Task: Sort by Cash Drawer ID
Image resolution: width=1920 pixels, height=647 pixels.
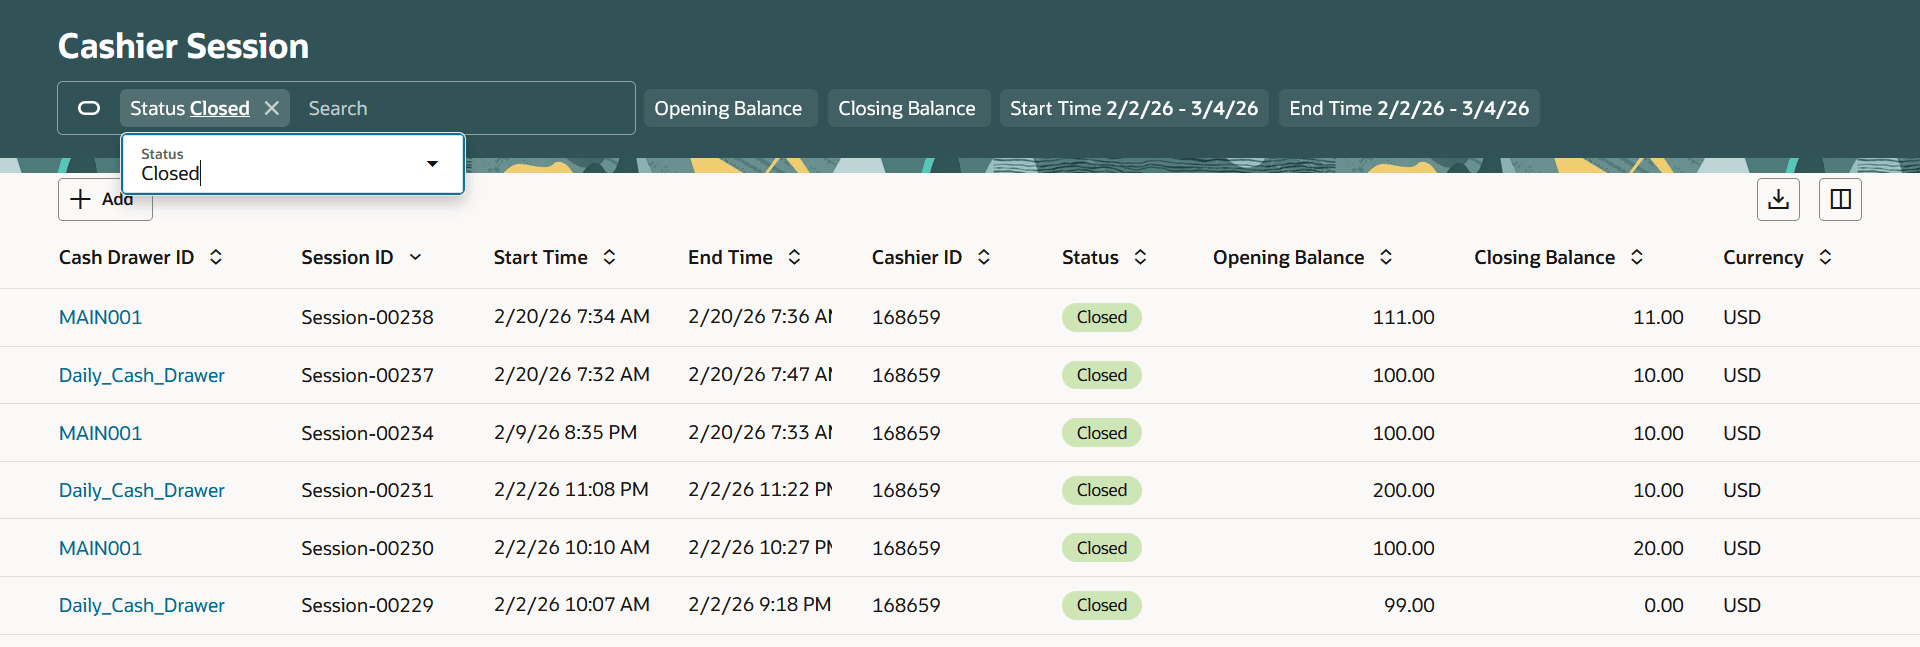Action: coord(215,257)
